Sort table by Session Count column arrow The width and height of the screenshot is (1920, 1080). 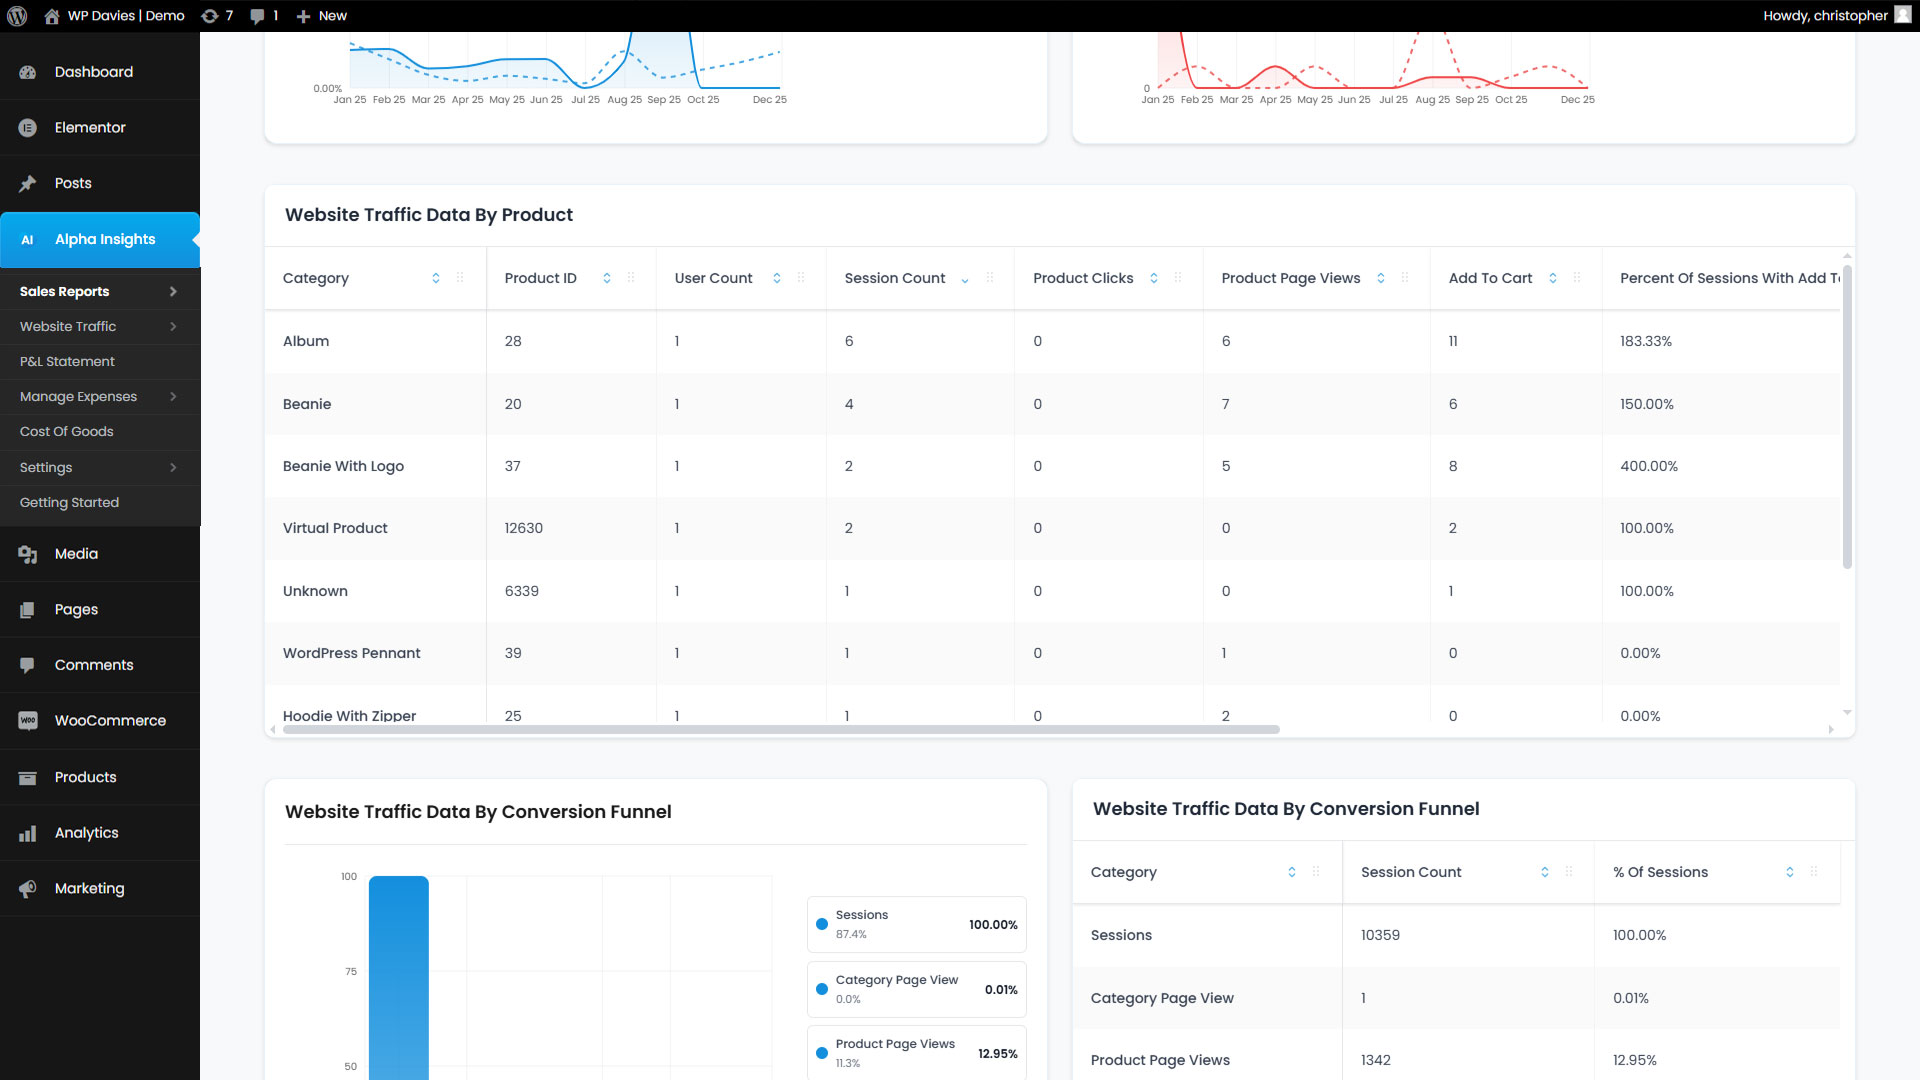coord(965,280)
